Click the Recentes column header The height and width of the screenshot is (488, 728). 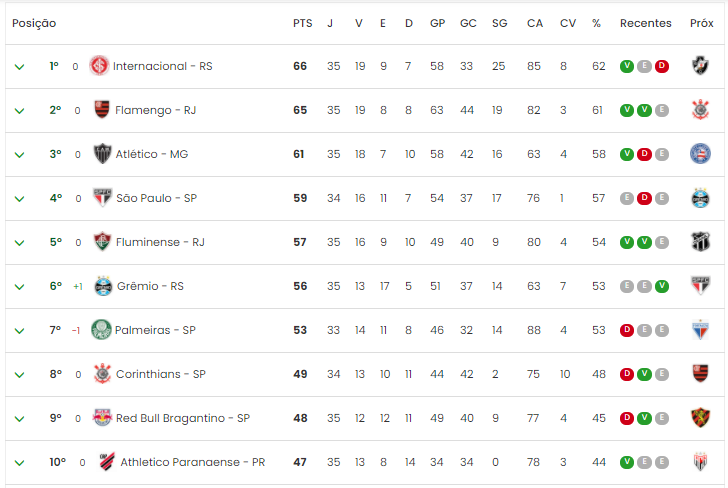click(x=646, y=23)
